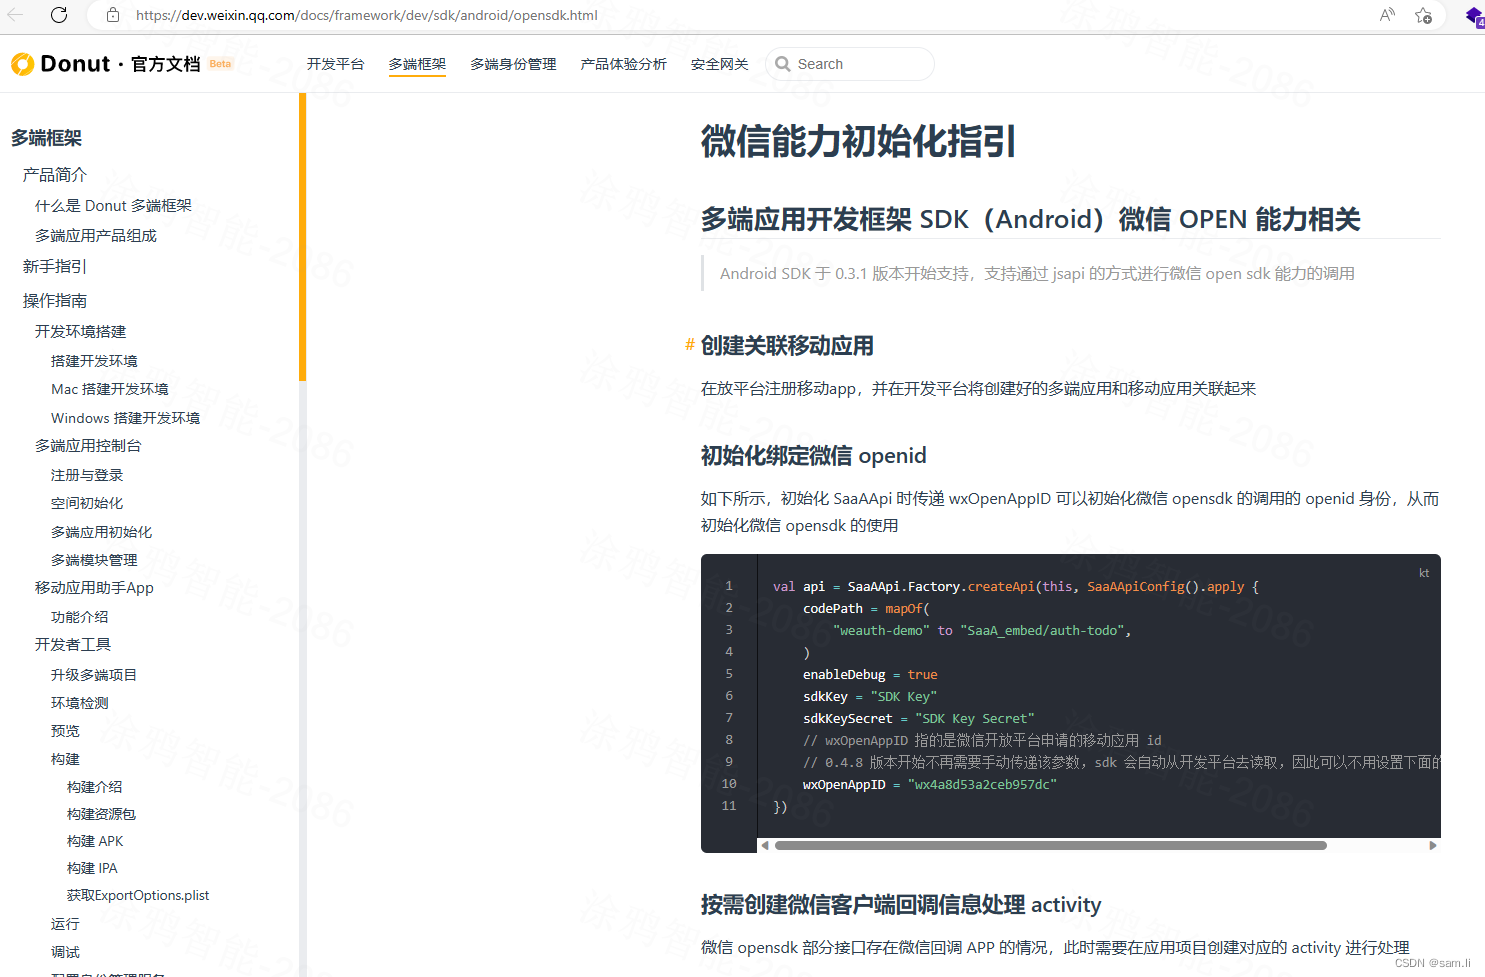Click the browser extension icon in the window corner

[1474, 15]
